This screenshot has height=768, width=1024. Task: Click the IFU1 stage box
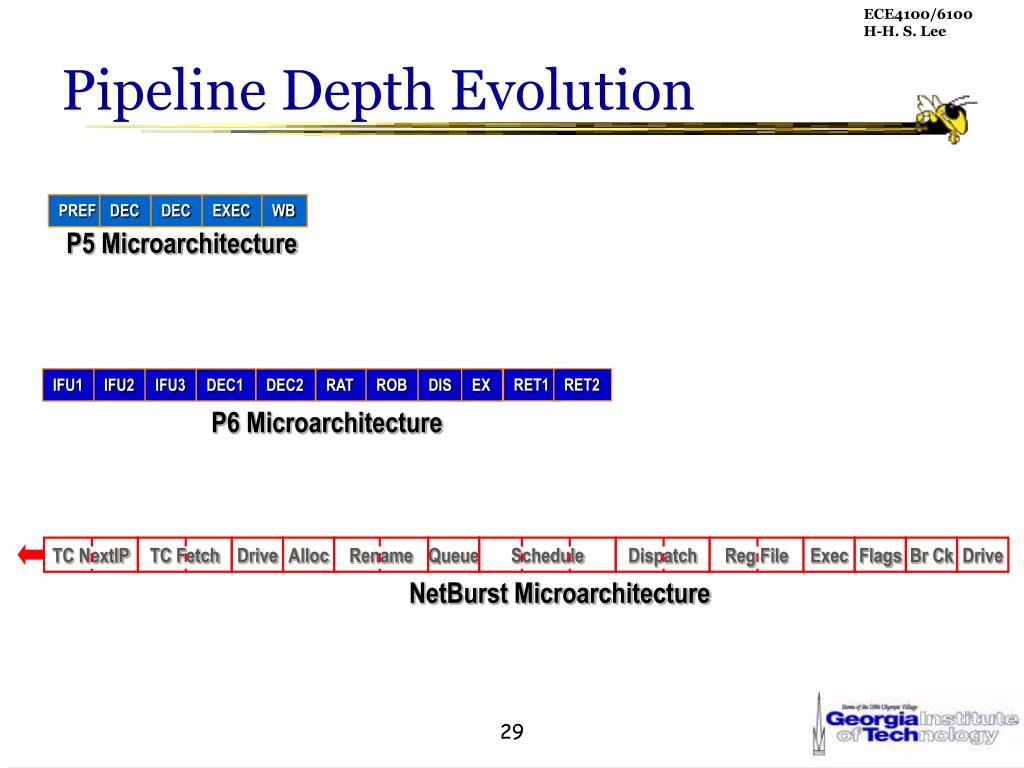pyautogui.click(x=68, y=385)
